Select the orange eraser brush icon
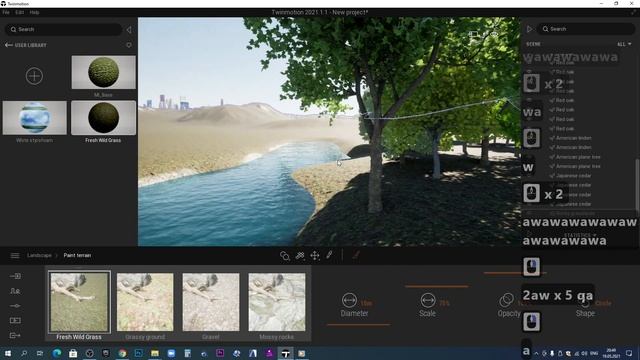Viewport: 640px width, 360px height. tap(356, 255)
